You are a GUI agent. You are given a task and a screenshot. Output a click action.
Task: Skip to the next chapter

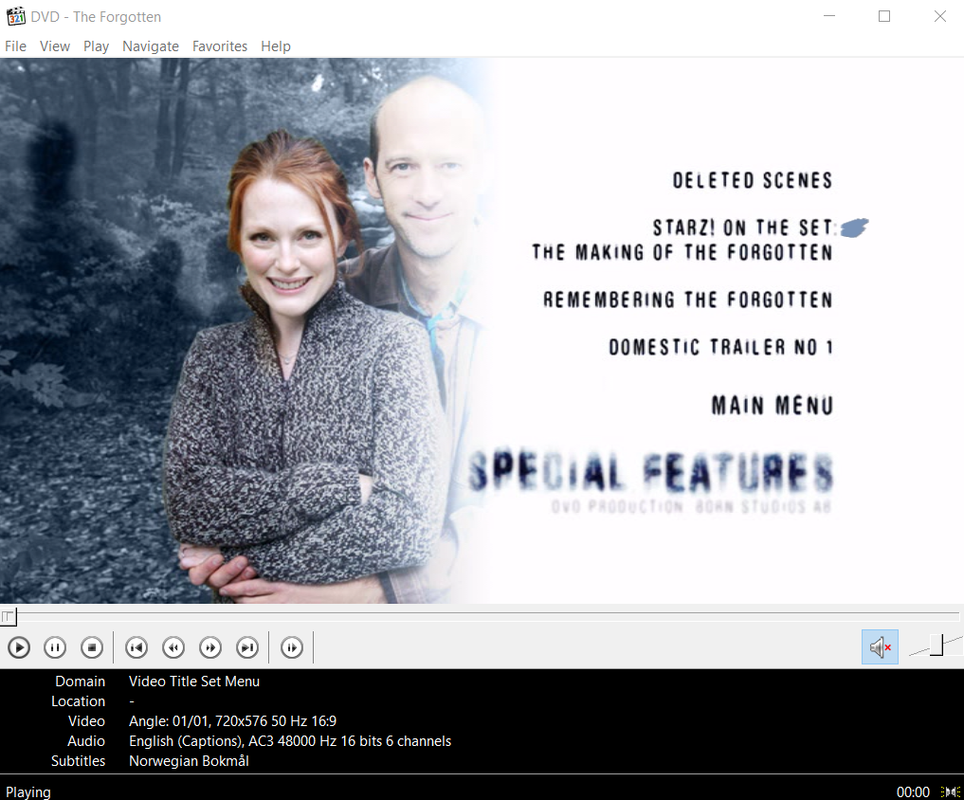pos(248,648)
